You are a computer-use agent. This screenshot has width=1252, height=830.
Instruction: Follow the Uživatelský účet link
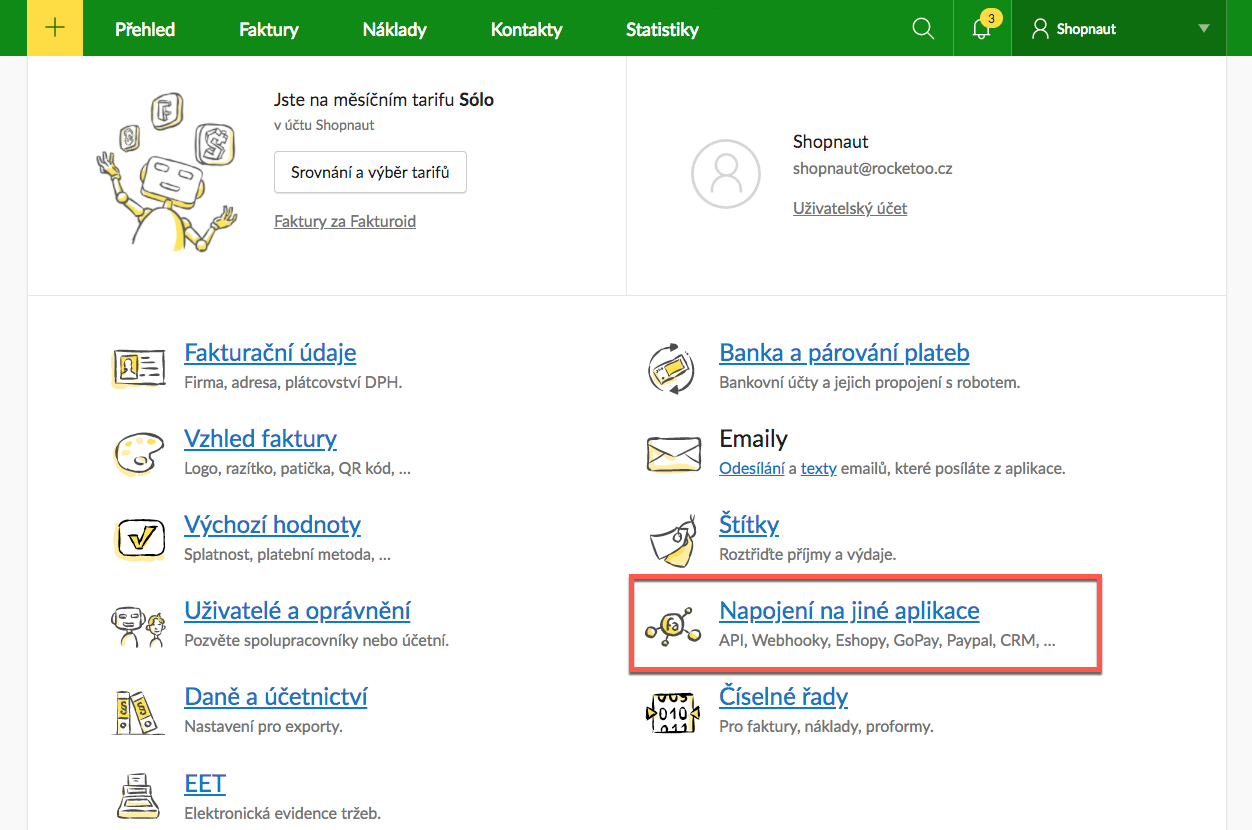tap(850, 208)
